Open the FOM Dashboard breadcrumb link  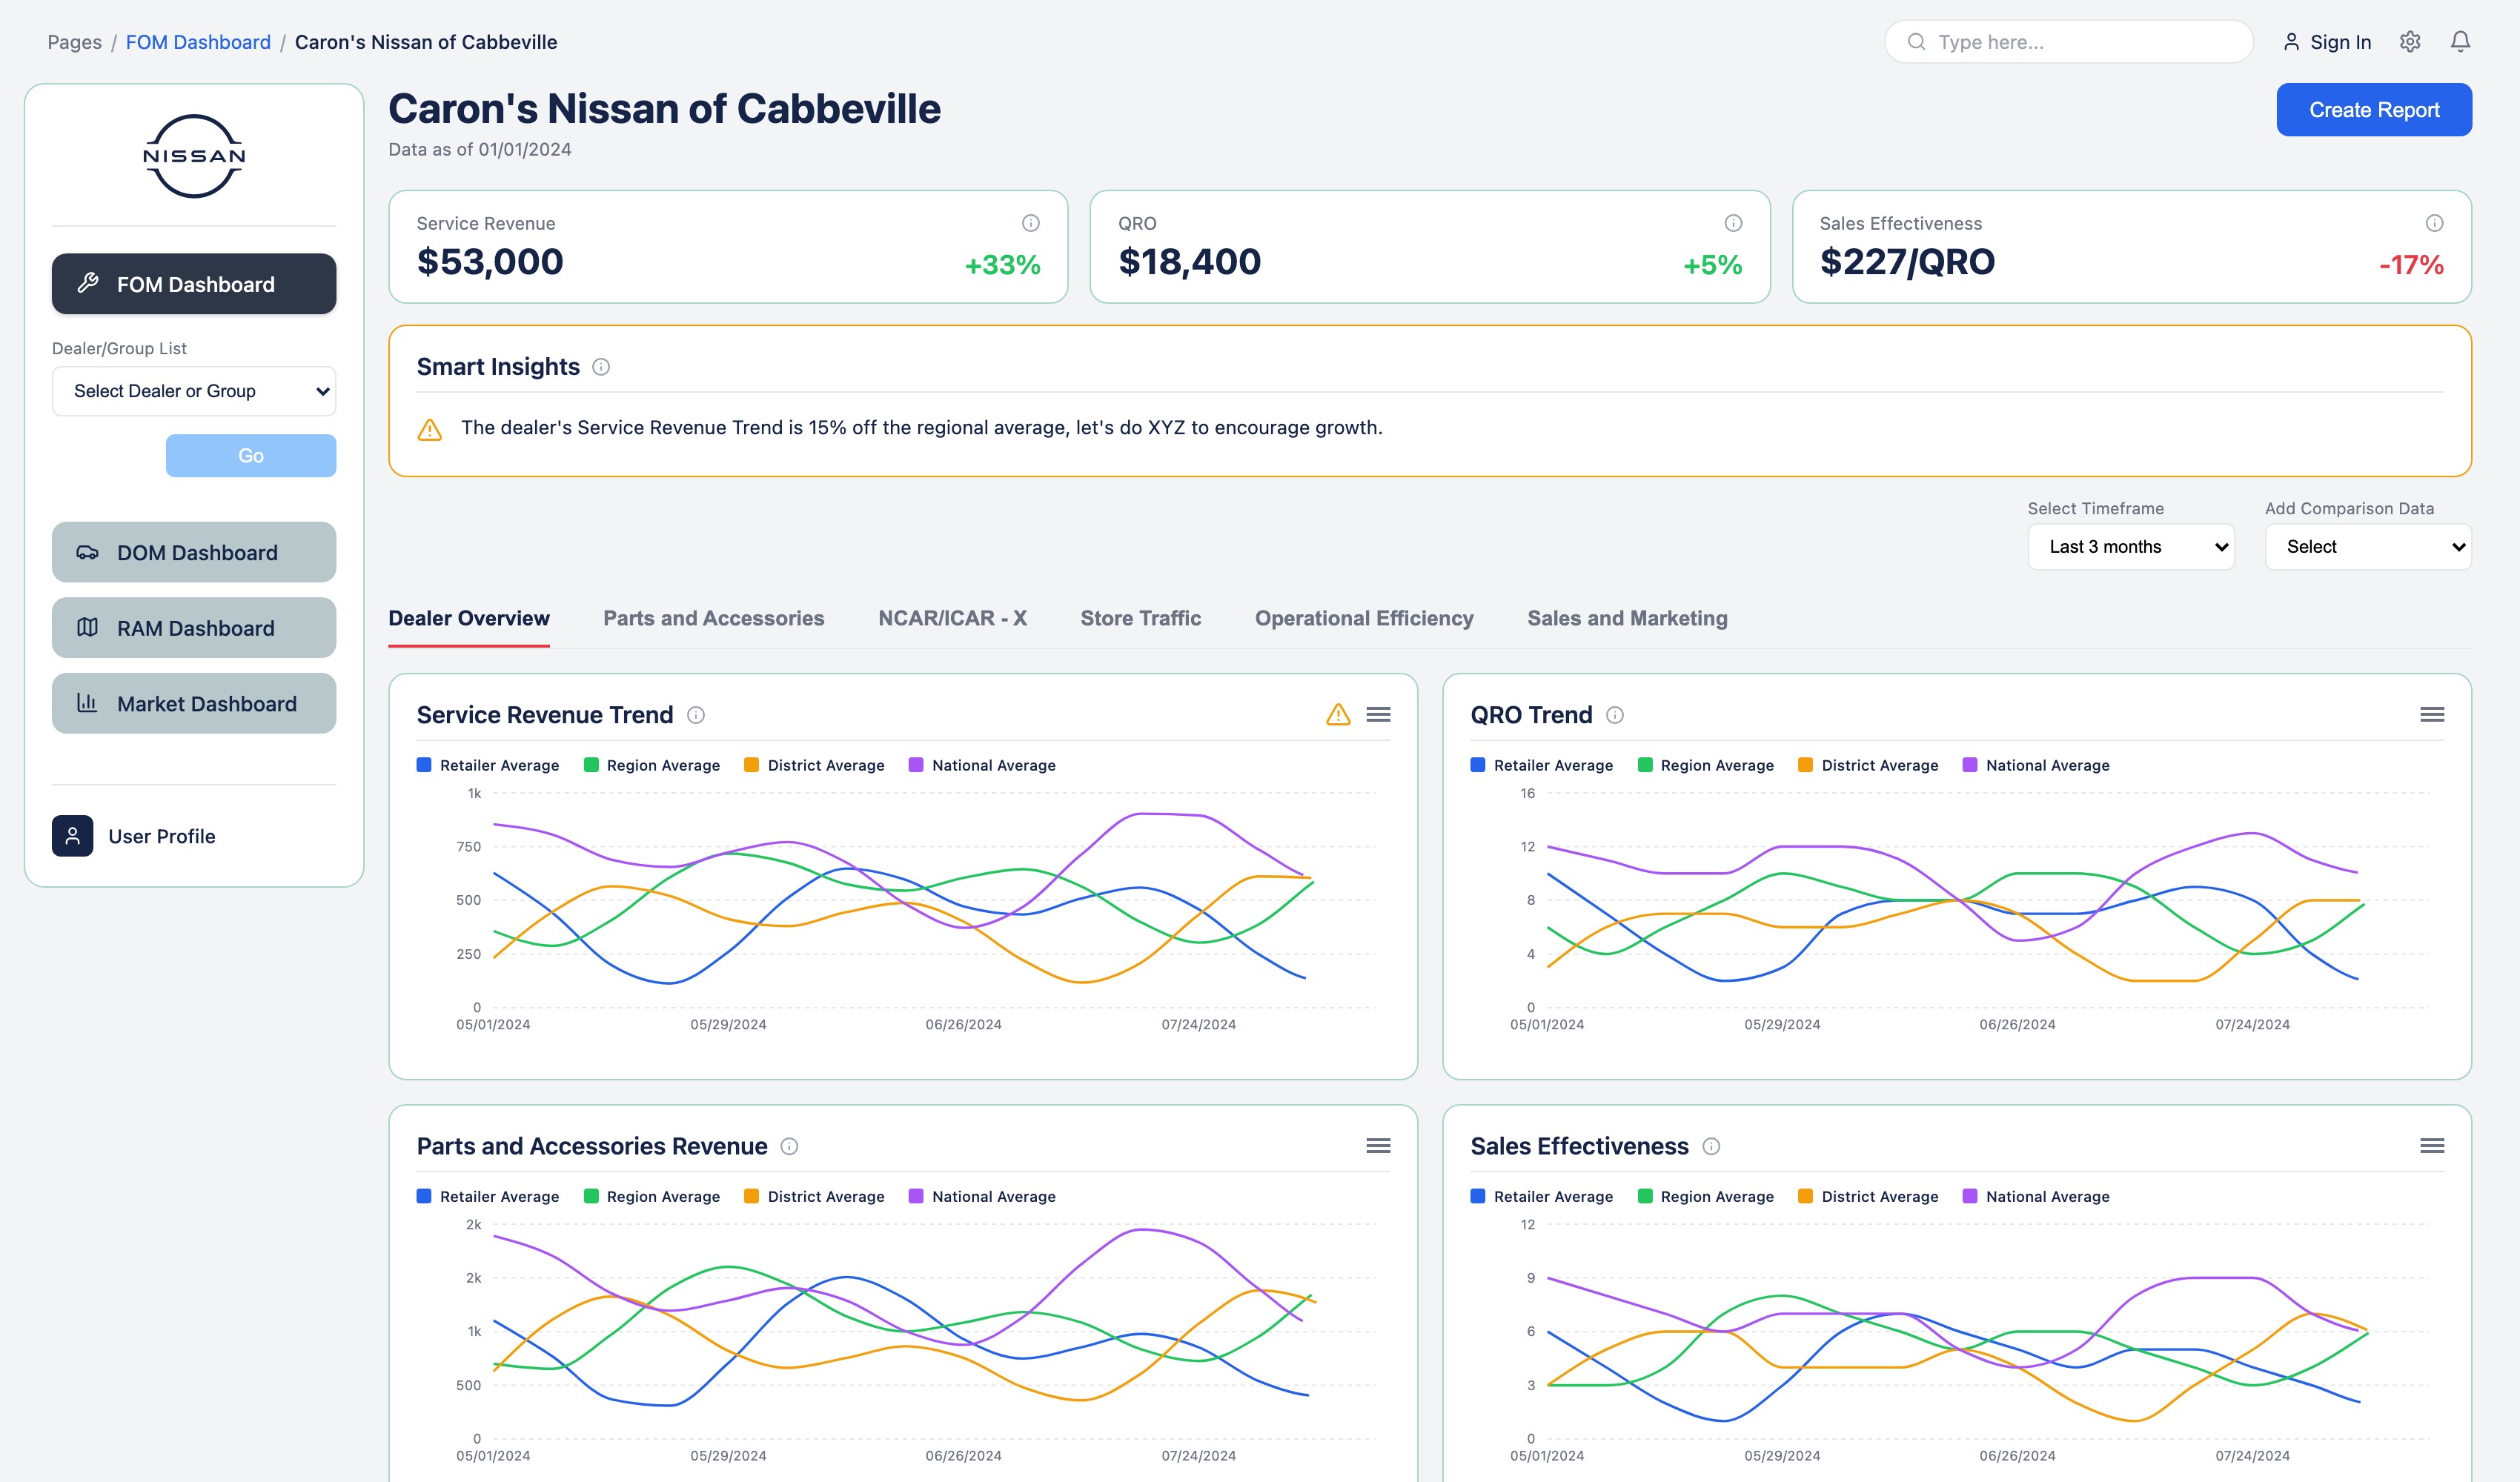pos(198,42)
